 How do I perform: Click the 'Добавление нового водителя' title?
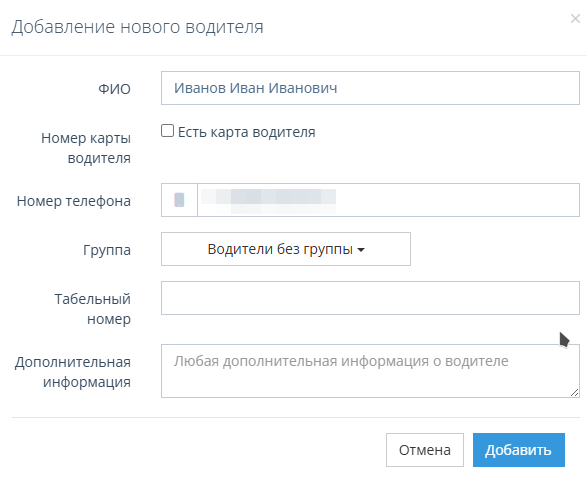tap(137, 27)
